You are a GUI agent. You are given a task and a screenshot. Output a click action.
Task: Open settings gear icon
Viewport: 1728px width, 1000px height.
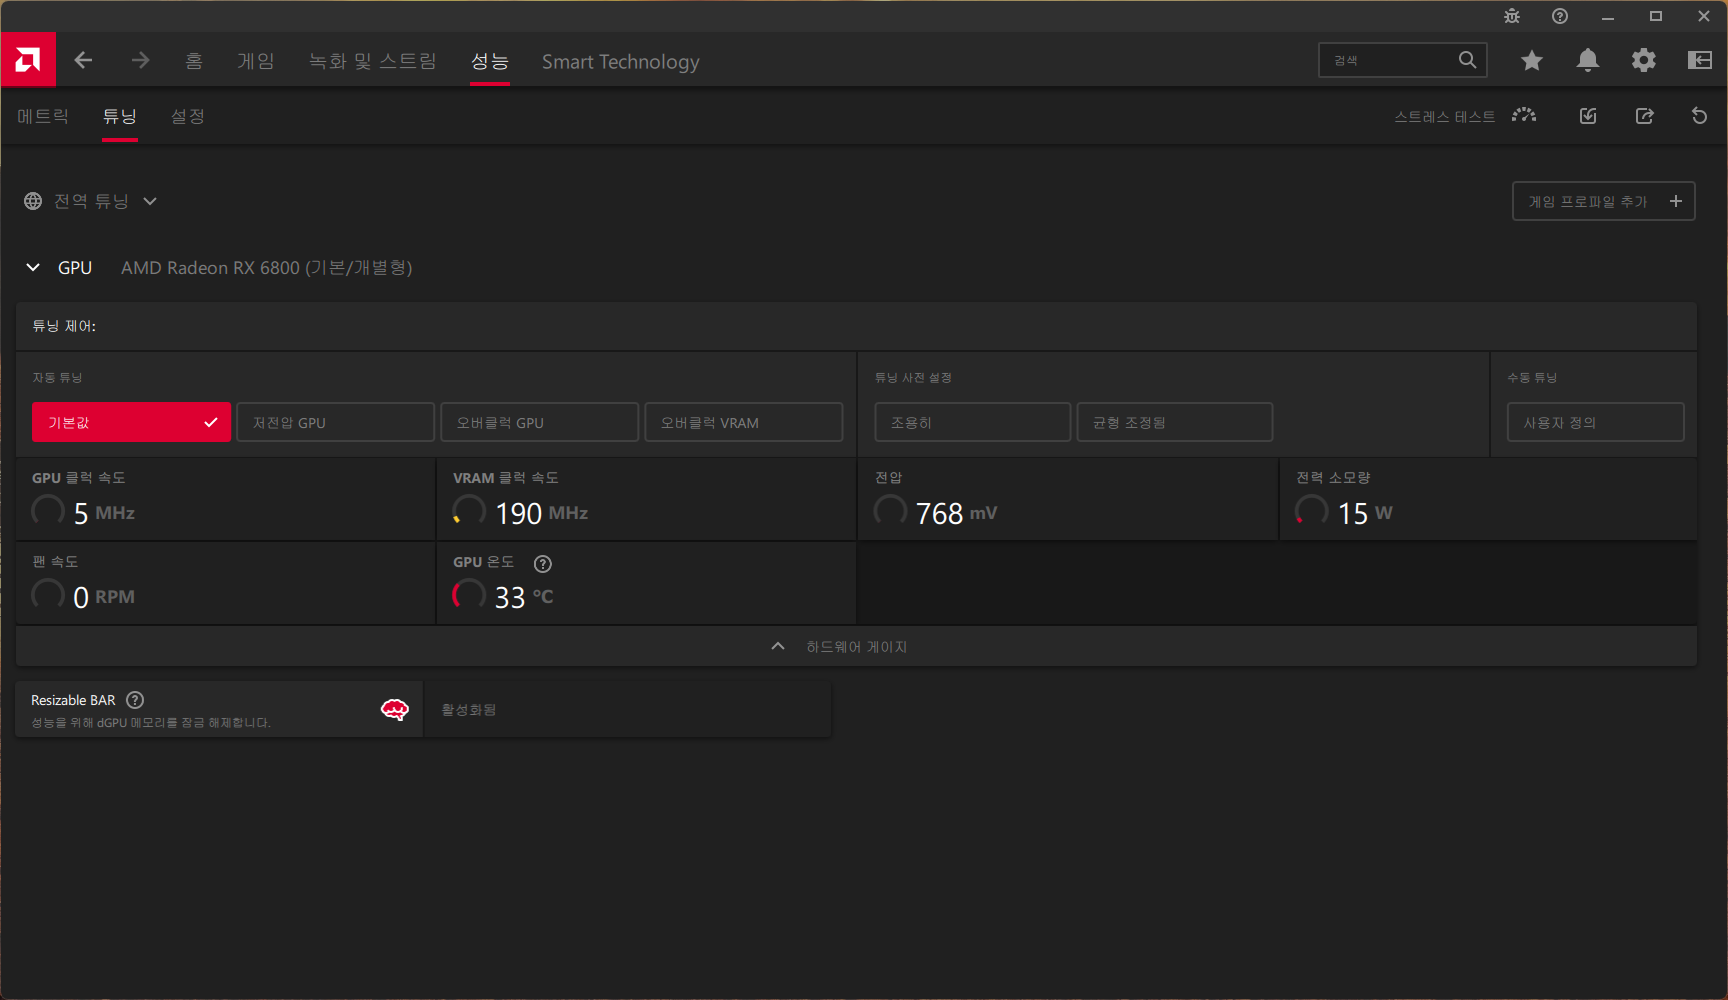pos(1643,61)
